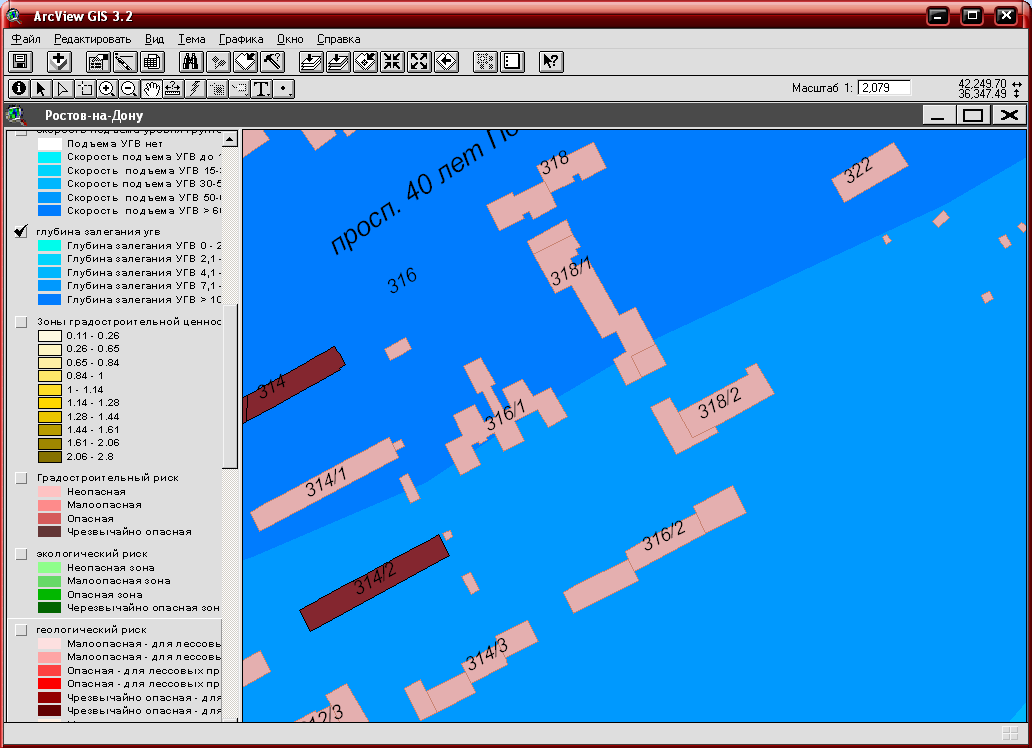The image size is (1032, 748).
Task: Open the Legend Editor icon
Action: pos(125,62)
